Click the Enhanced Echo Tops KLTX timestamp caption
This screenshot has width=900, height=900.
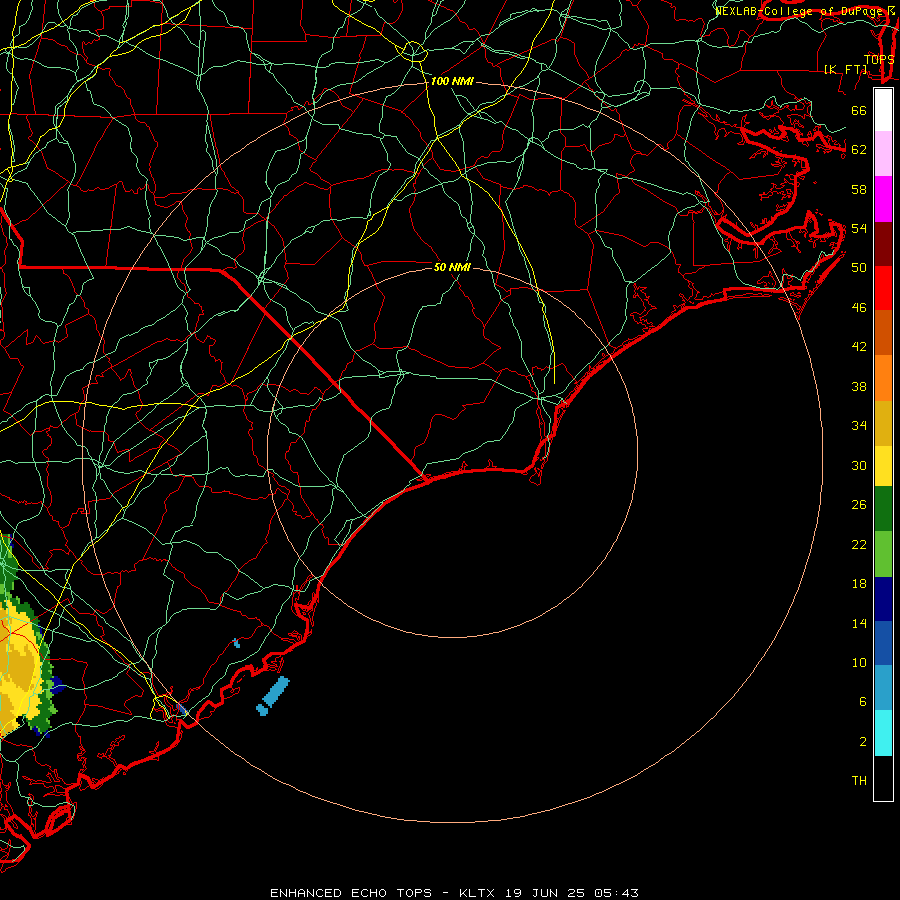(x=454, y=893)
